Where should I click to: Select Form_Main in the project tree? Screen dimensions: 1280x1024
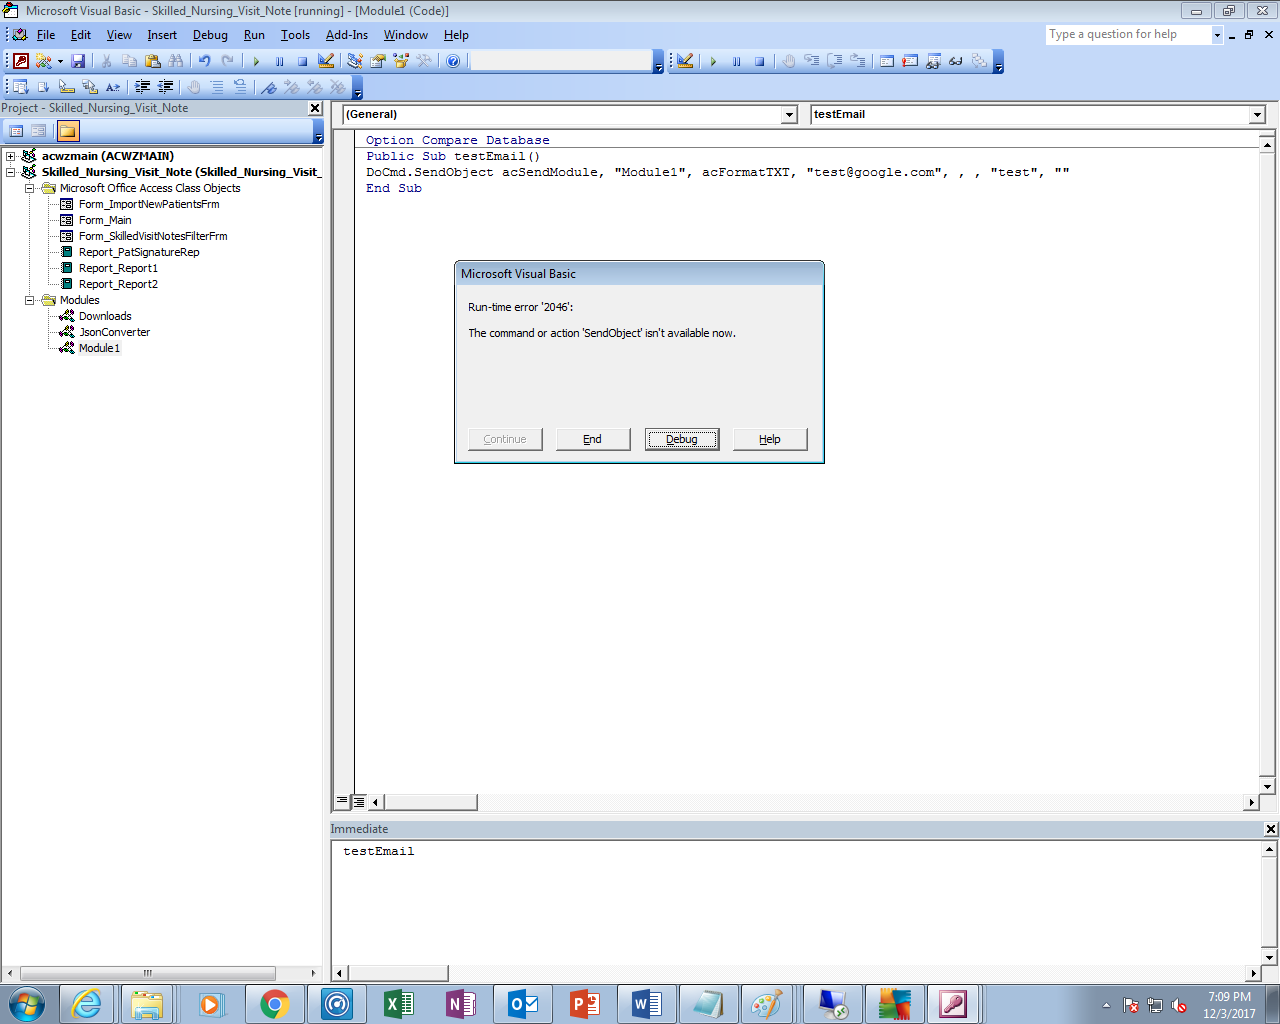[x=105, y=220]
